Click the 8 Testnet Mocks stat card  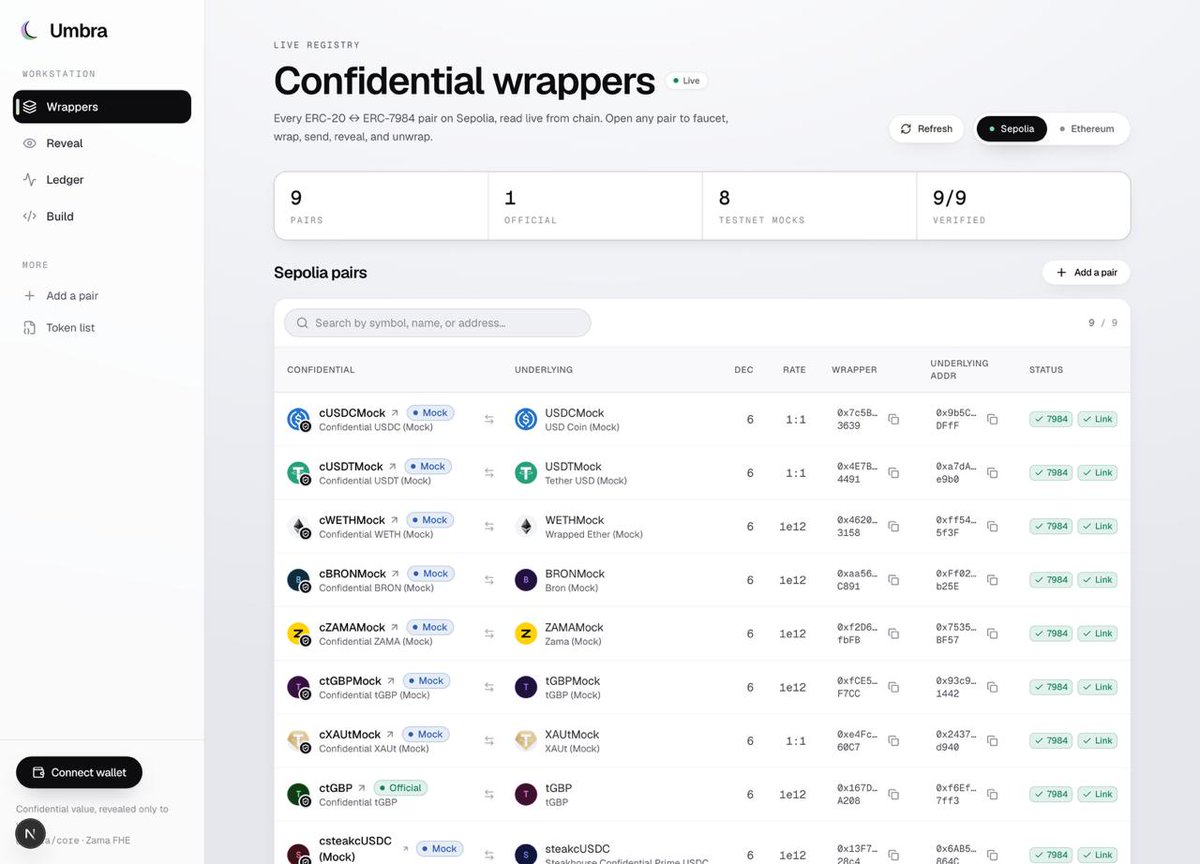810,206
